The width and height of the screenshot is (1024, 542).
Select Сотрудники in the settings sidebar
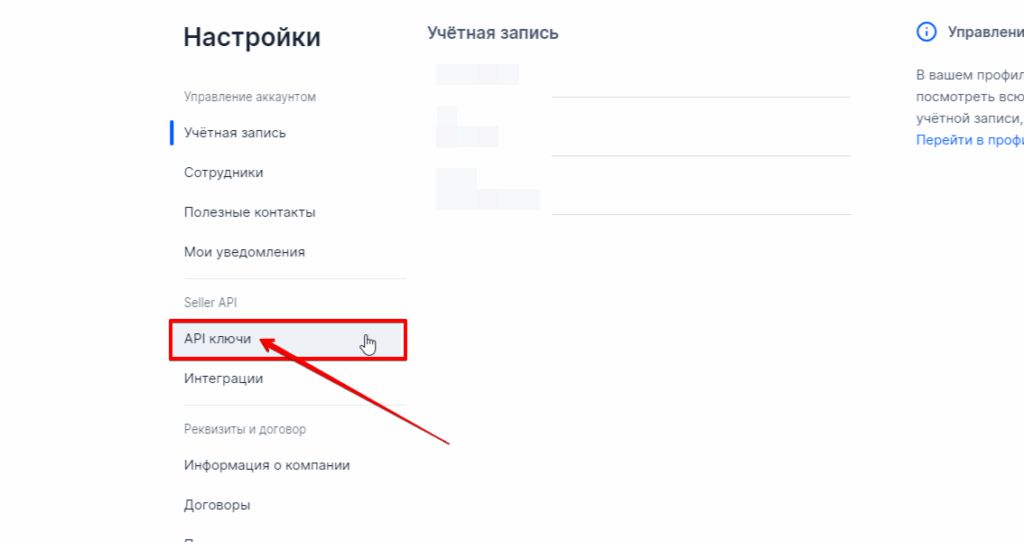pos(224,172)
